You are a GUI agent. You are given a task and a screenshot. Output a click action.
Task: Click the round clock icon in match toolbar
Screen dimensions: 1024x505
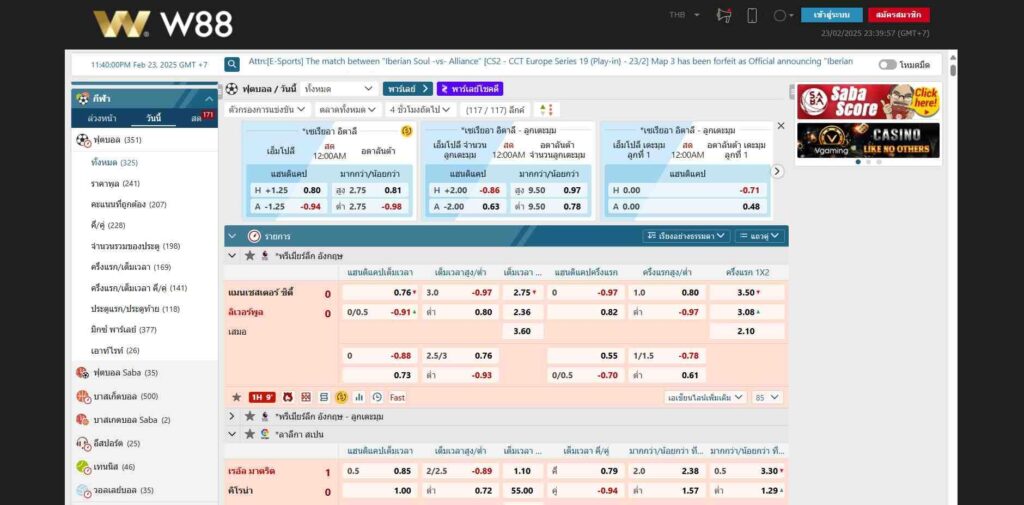[377, 397]
